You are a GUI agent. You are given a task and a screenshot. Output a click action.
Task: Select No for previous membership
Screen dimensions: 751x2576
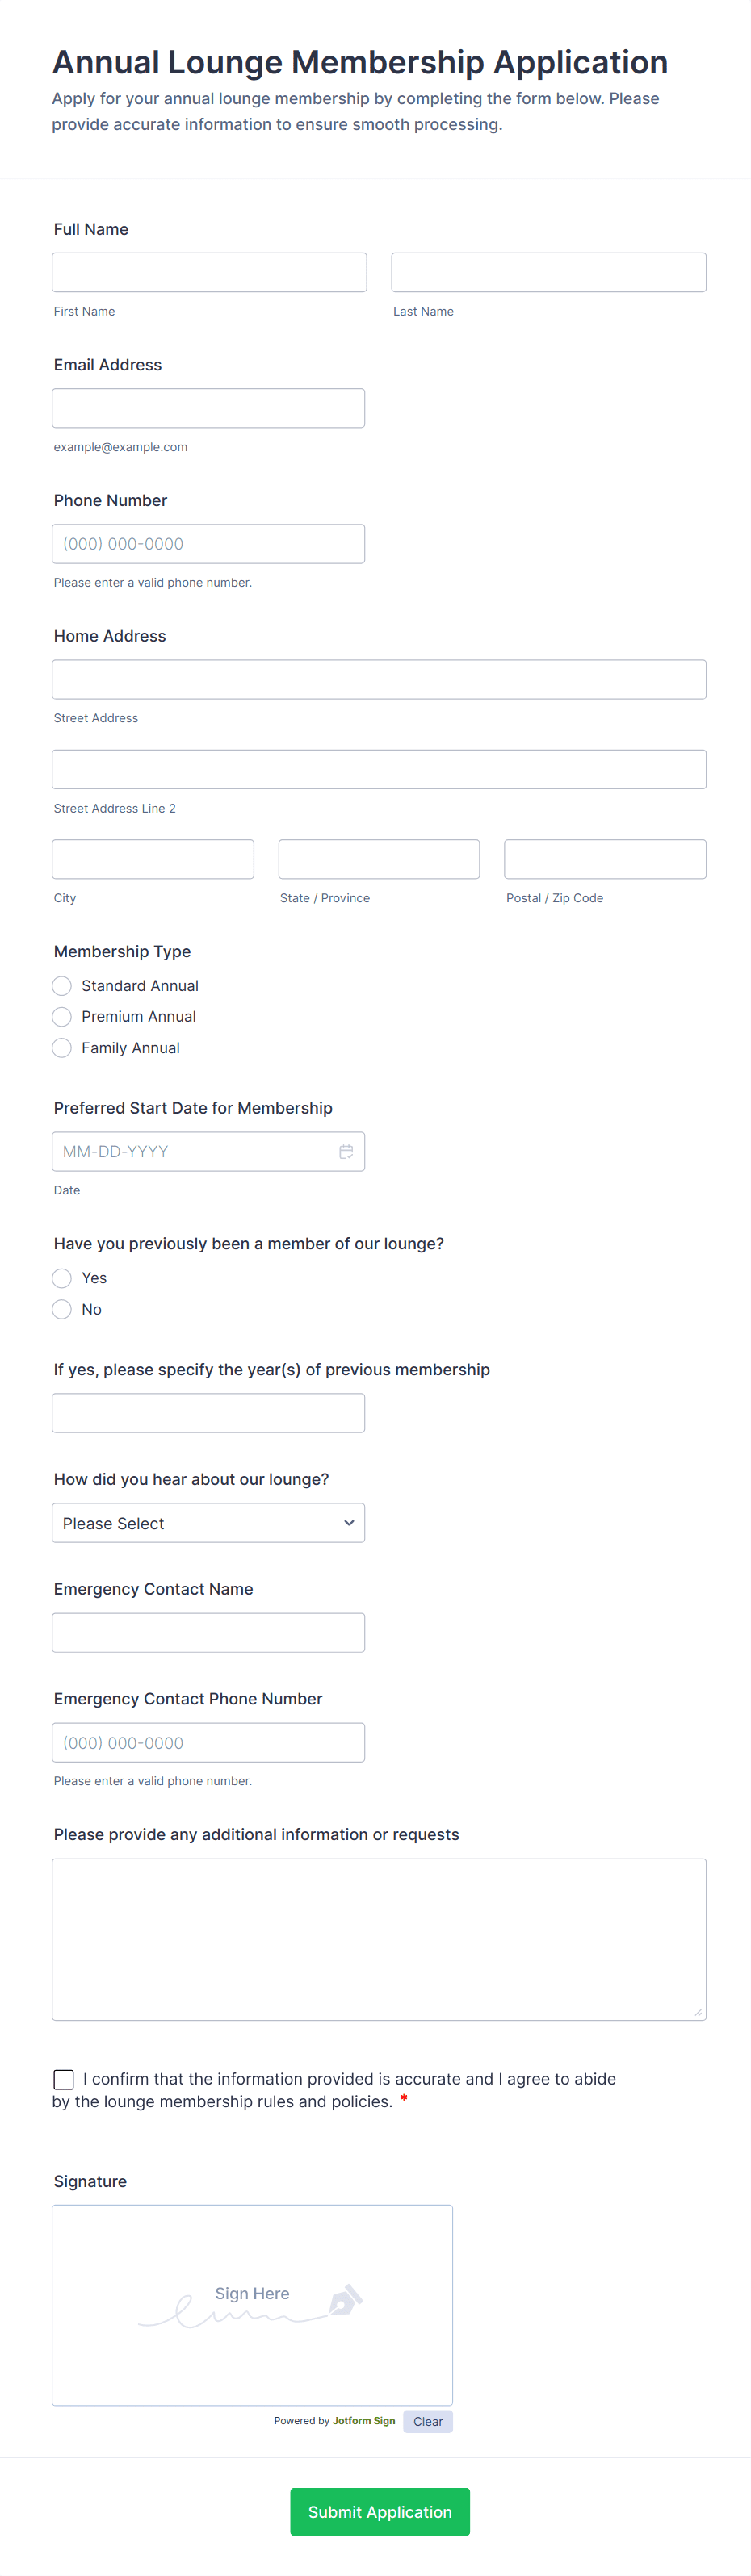tap(62, 1309)
